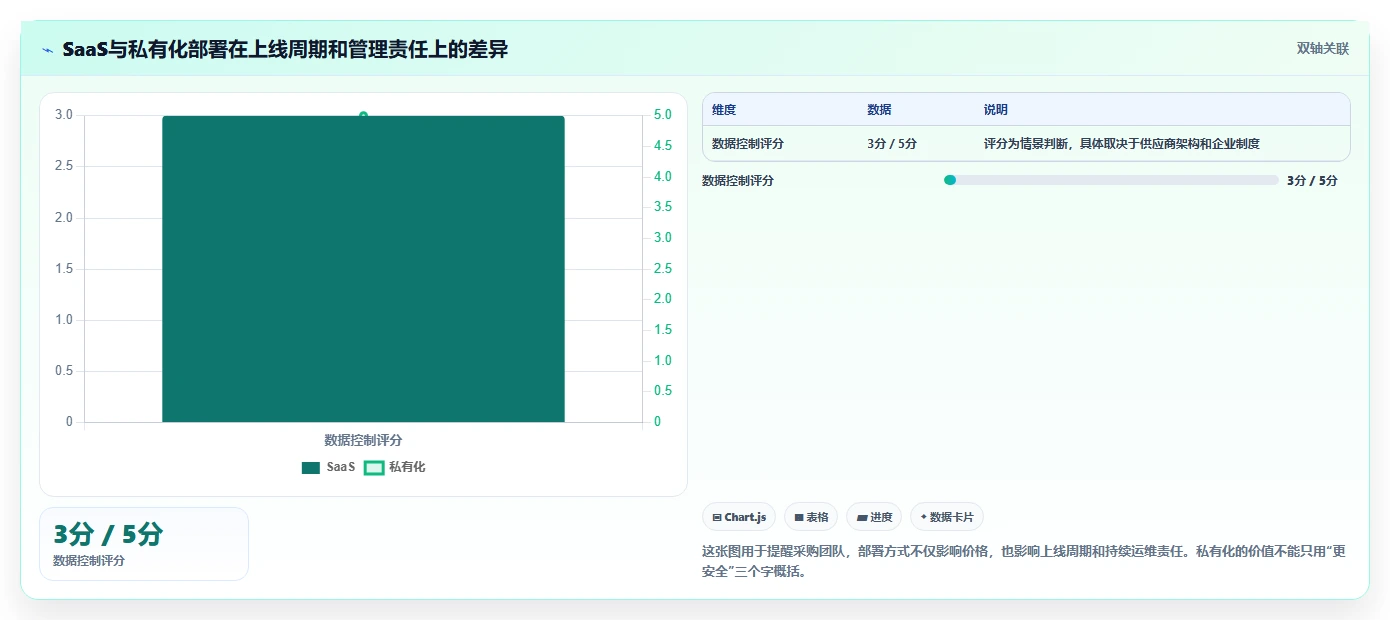This screenshot has height=620, width=1390.
Task: Click the SaaS dark green legend swatch
Action: click(311, 467)
